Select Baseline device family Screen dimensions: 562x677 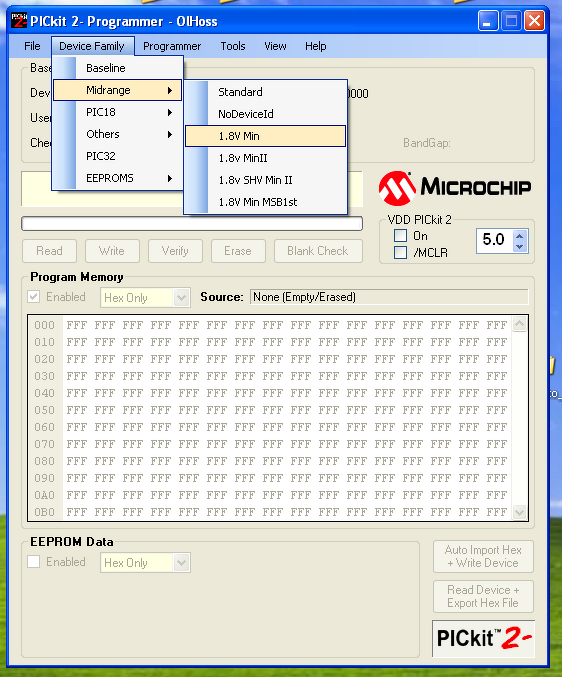[117, 68]
